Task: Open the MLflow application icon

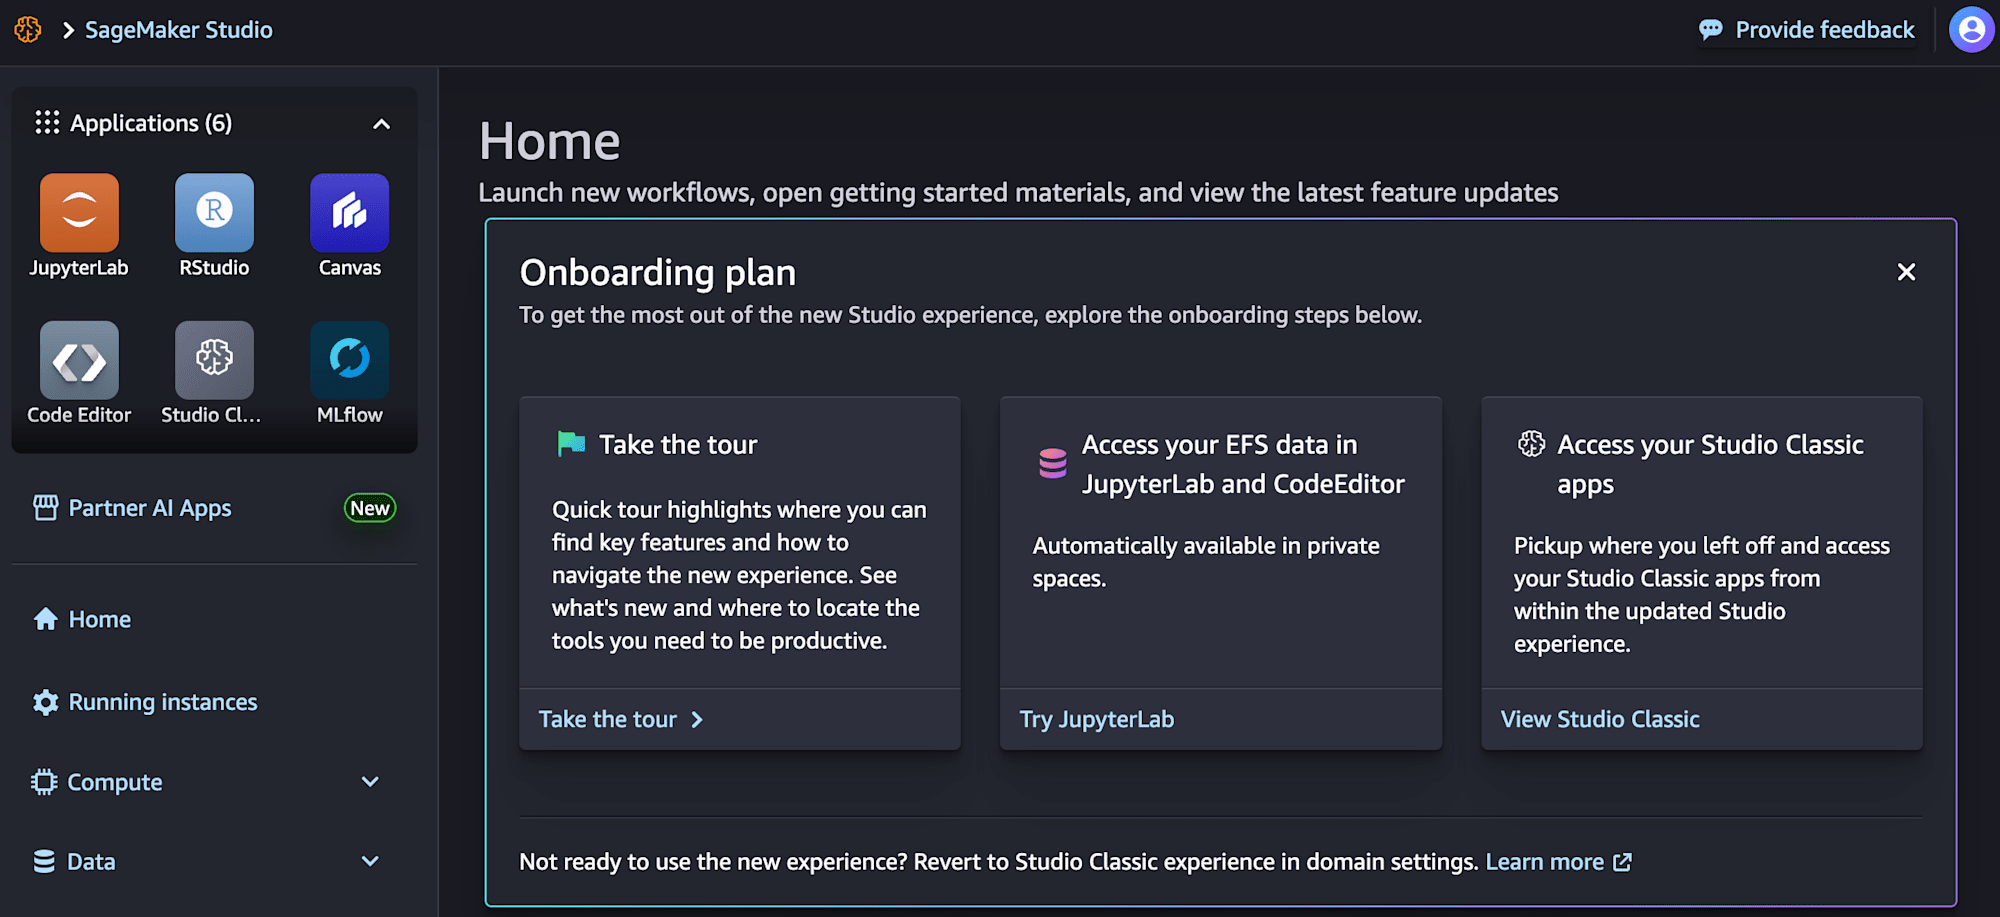Action: pyautogui.click(x=349, y=360)
